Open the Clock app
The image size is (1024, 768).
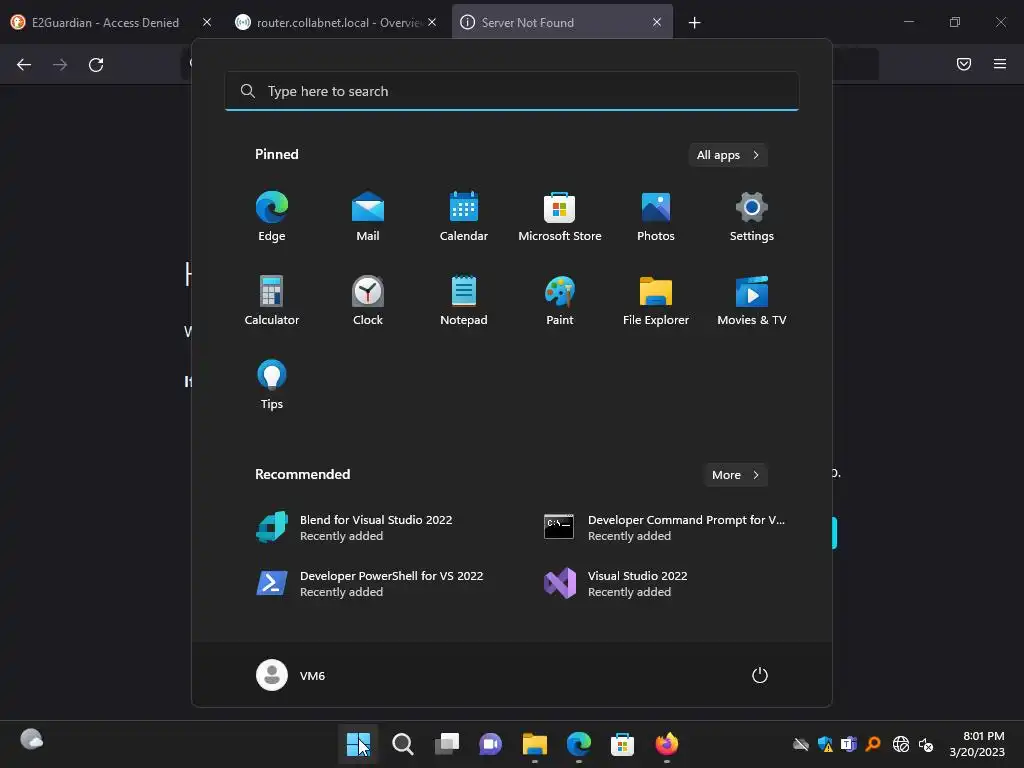[x=368, y=300]
